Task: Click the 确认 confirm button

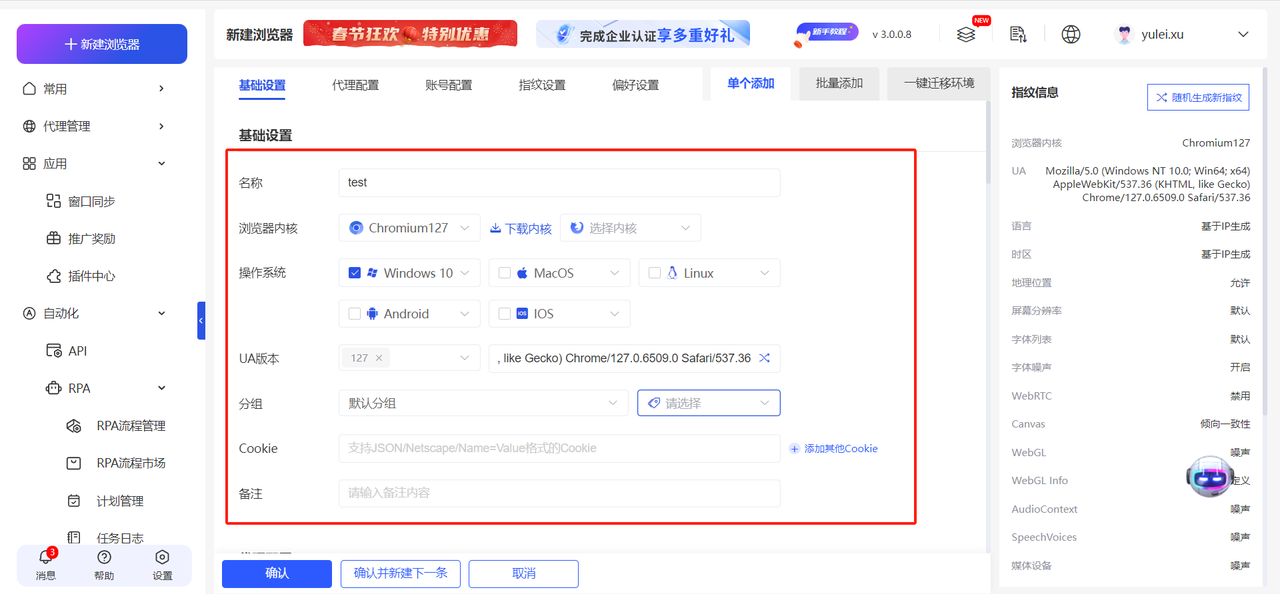Action: point(276,573)
